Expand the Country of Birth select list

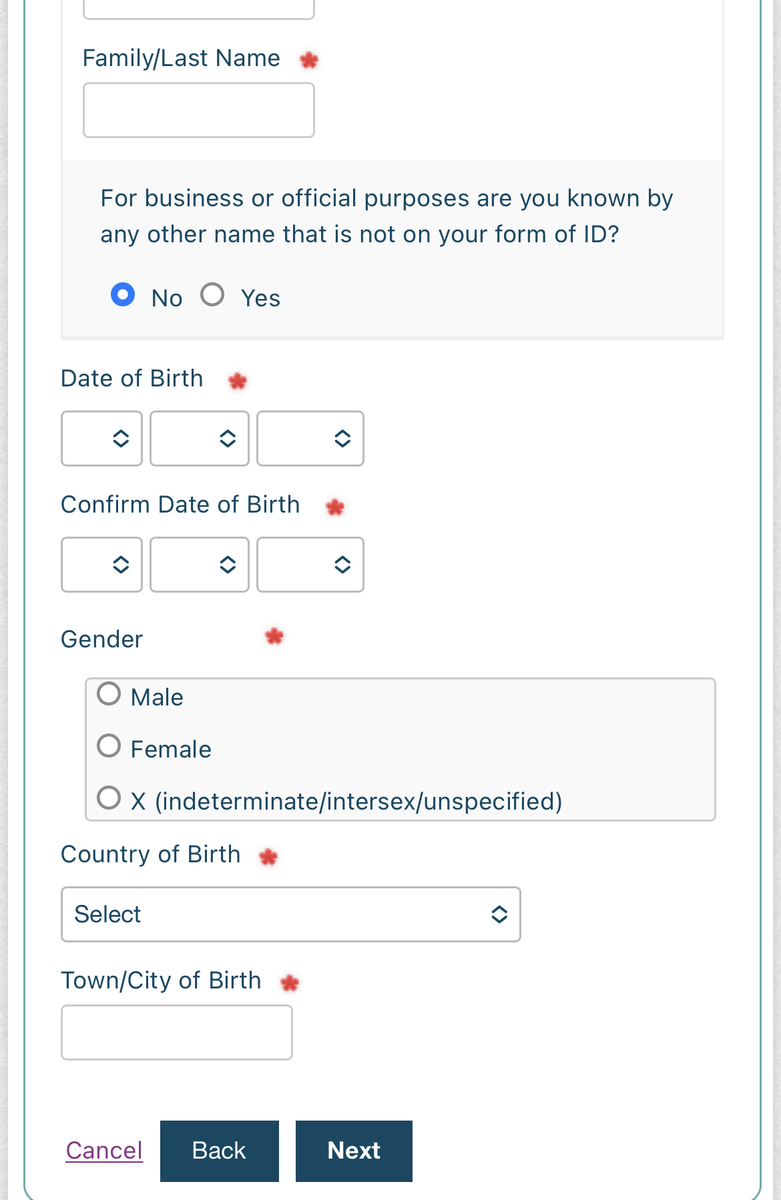click(290, 914)
